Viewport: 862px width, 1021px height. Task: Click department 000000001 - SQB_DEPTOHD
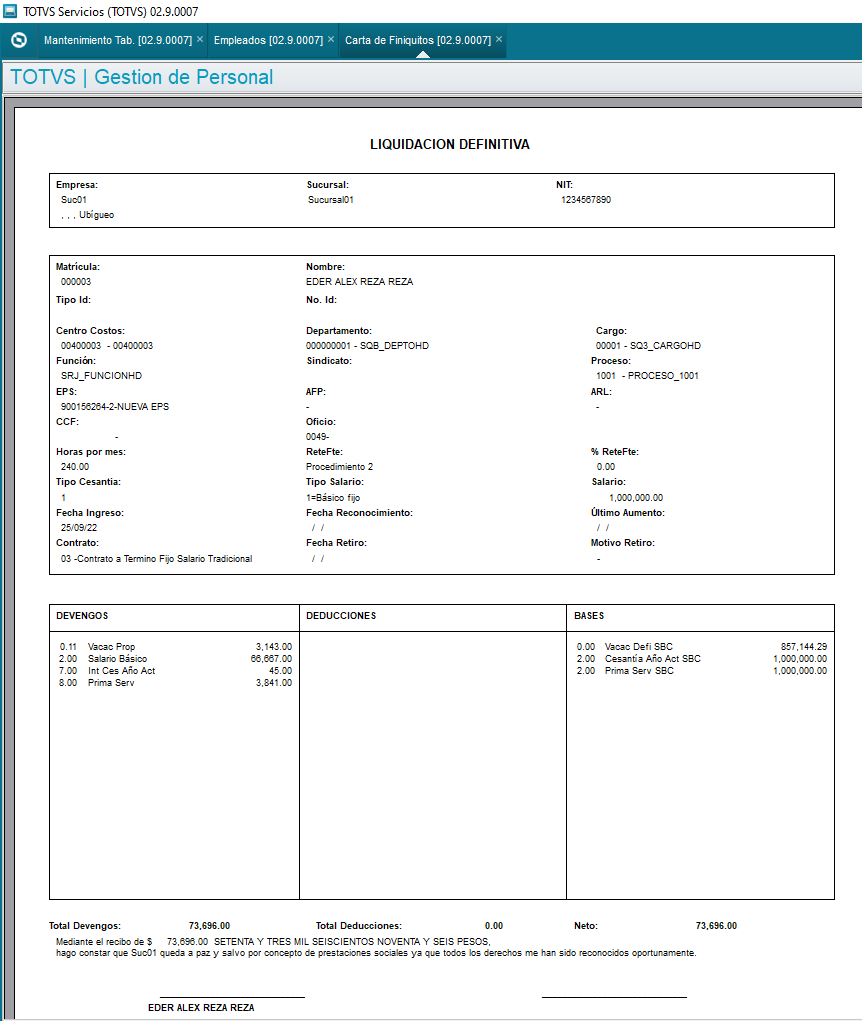(x=367, y=346)
